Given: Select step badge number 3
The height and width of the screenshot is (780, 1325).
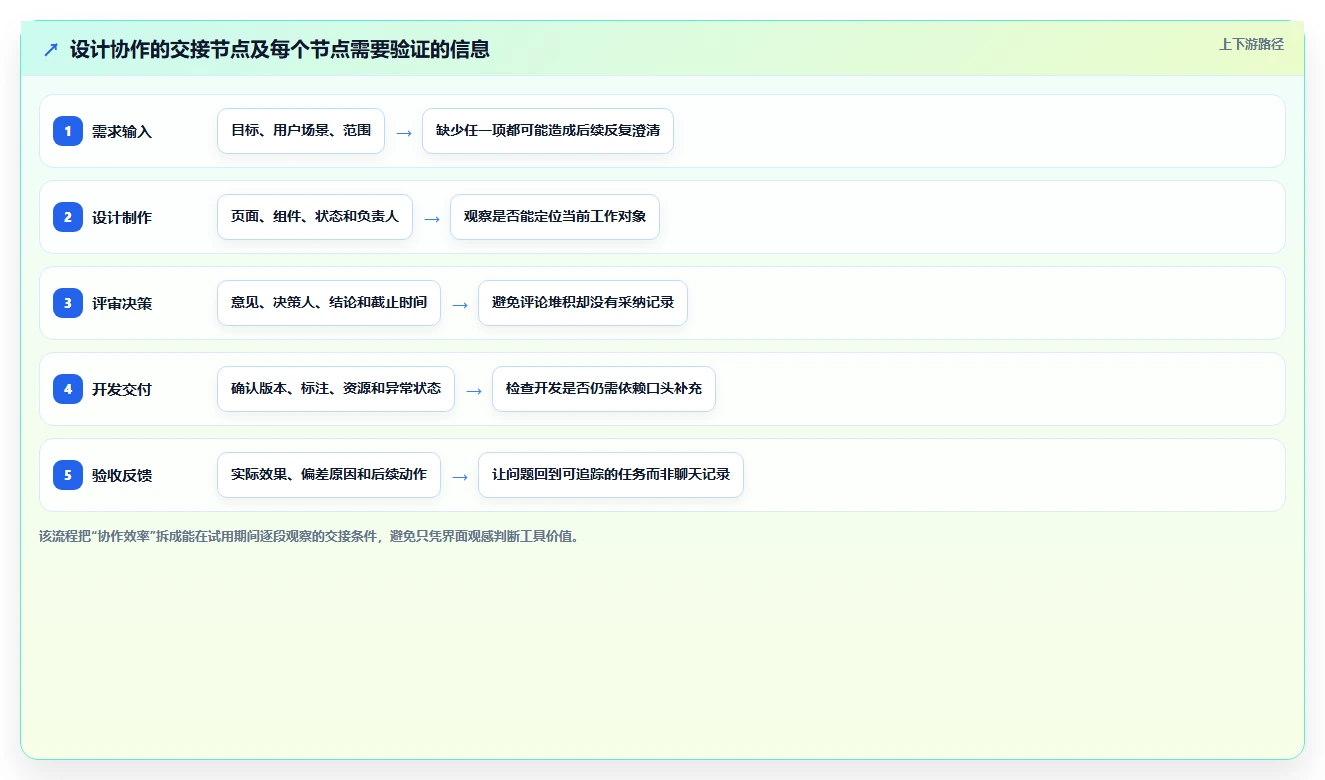Looking at the screenshot, I should [x=68, y=303].
